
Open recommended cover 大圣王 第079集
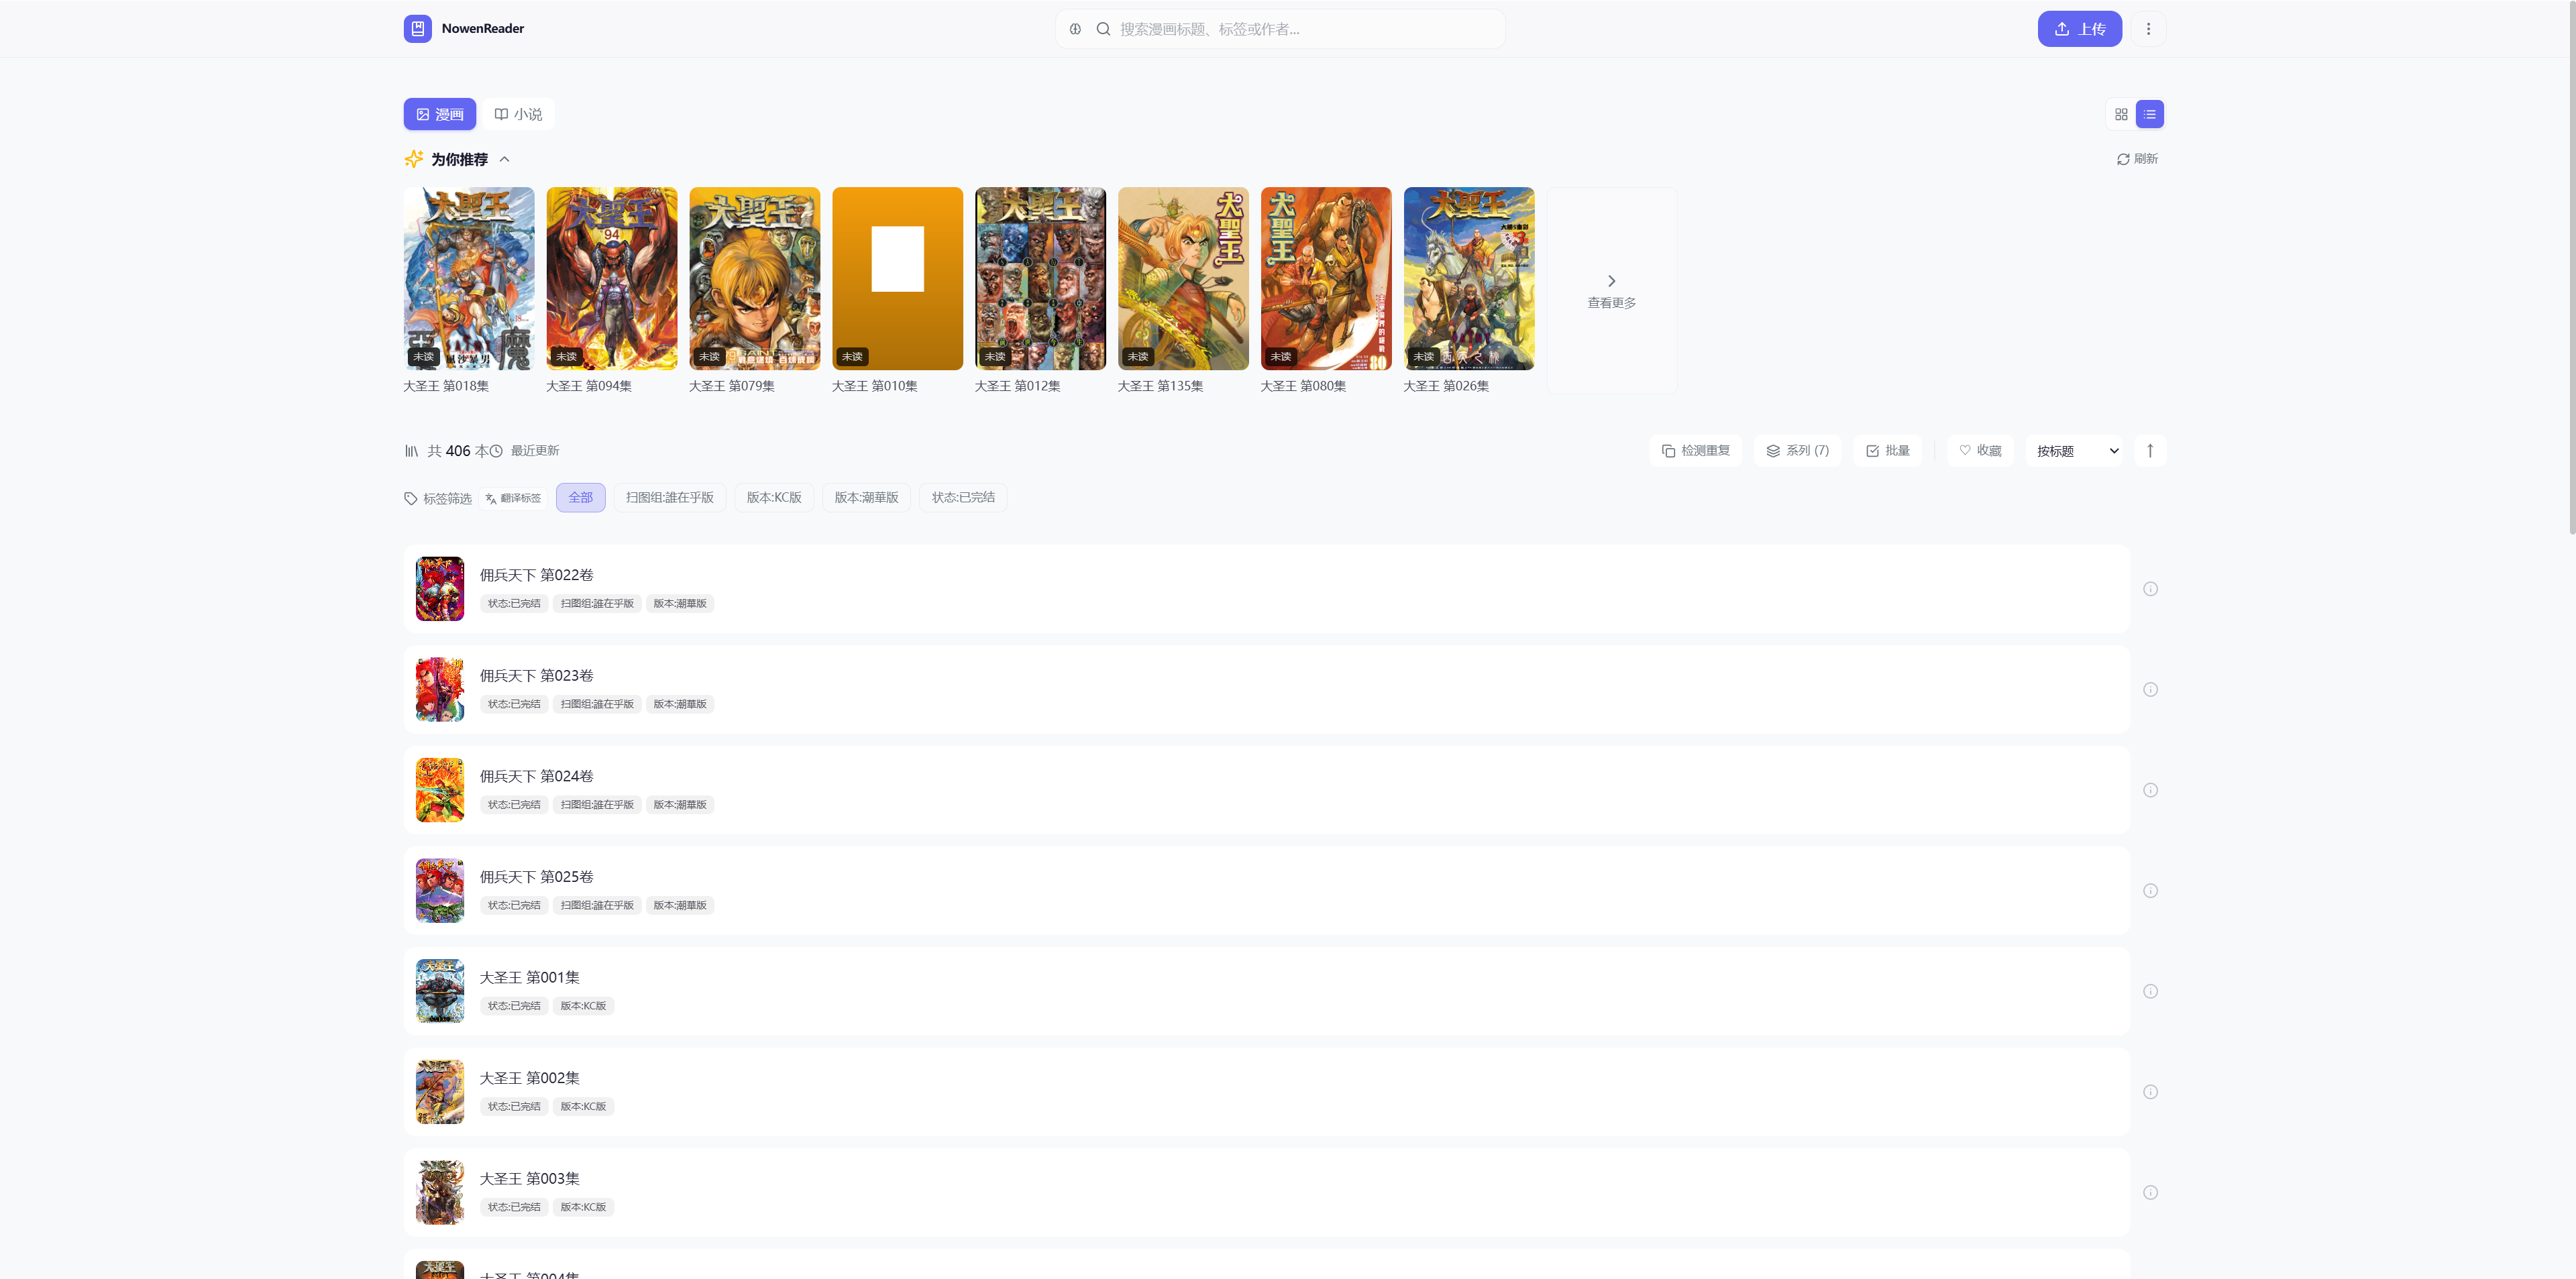tap(755, 279)
